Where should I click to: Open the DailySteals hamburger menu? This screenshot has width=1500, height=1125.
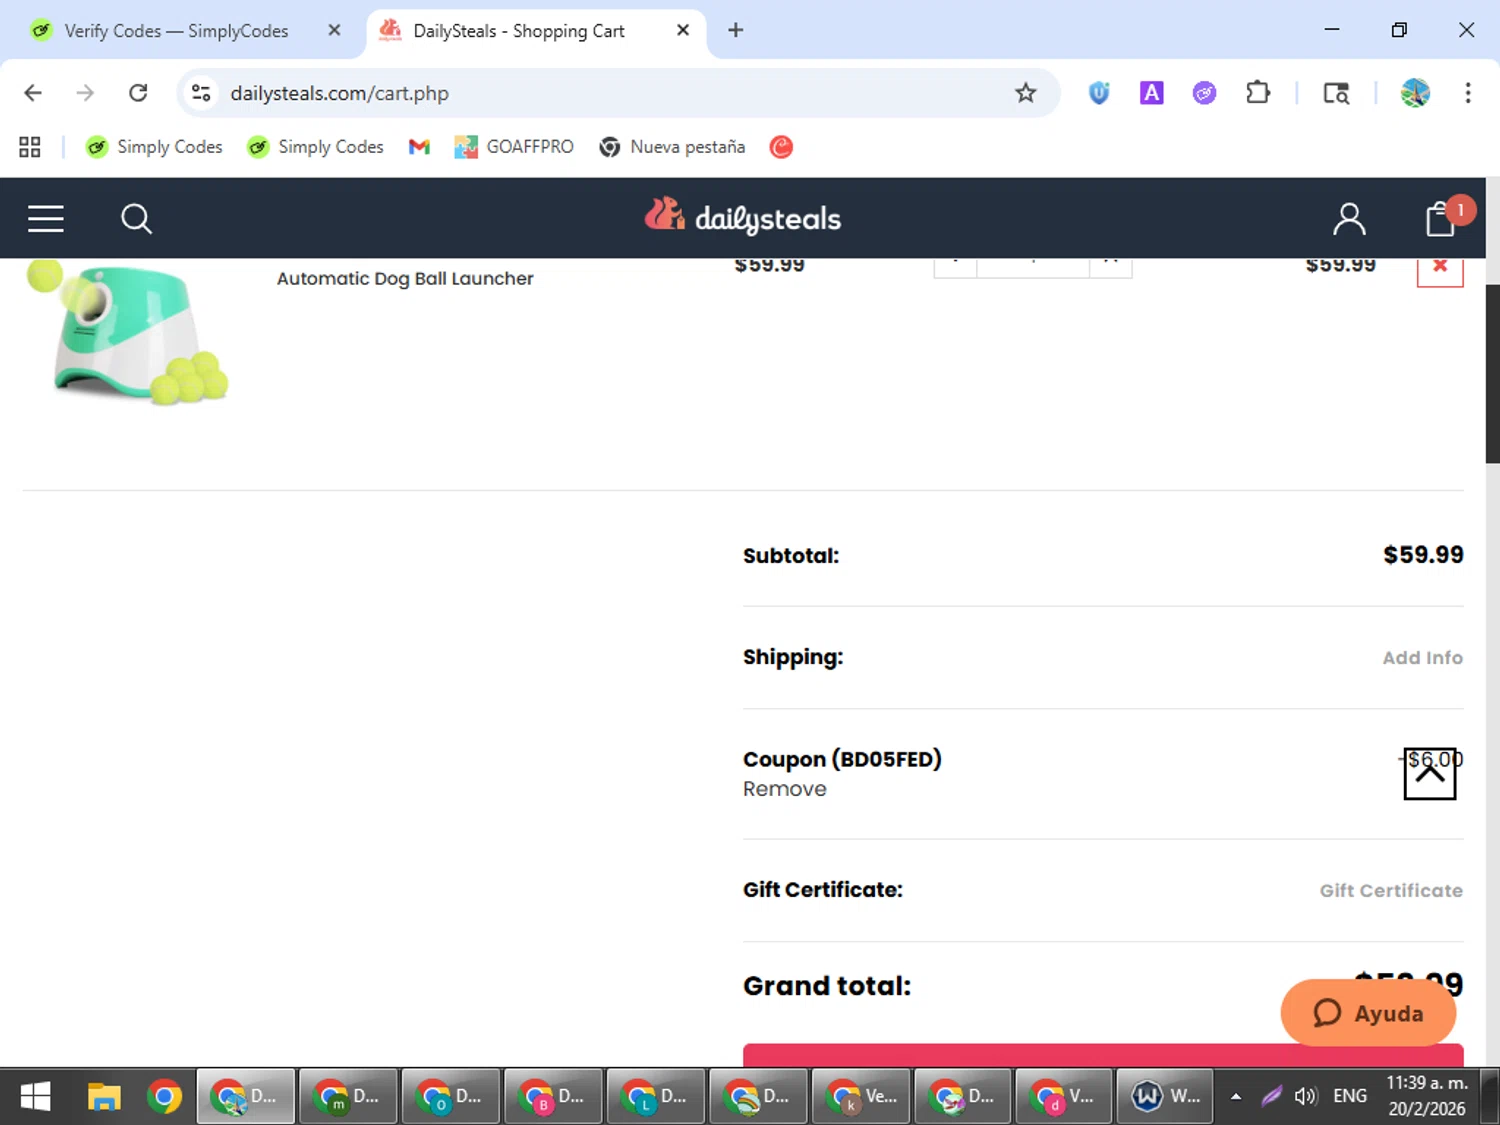[46, 218]
